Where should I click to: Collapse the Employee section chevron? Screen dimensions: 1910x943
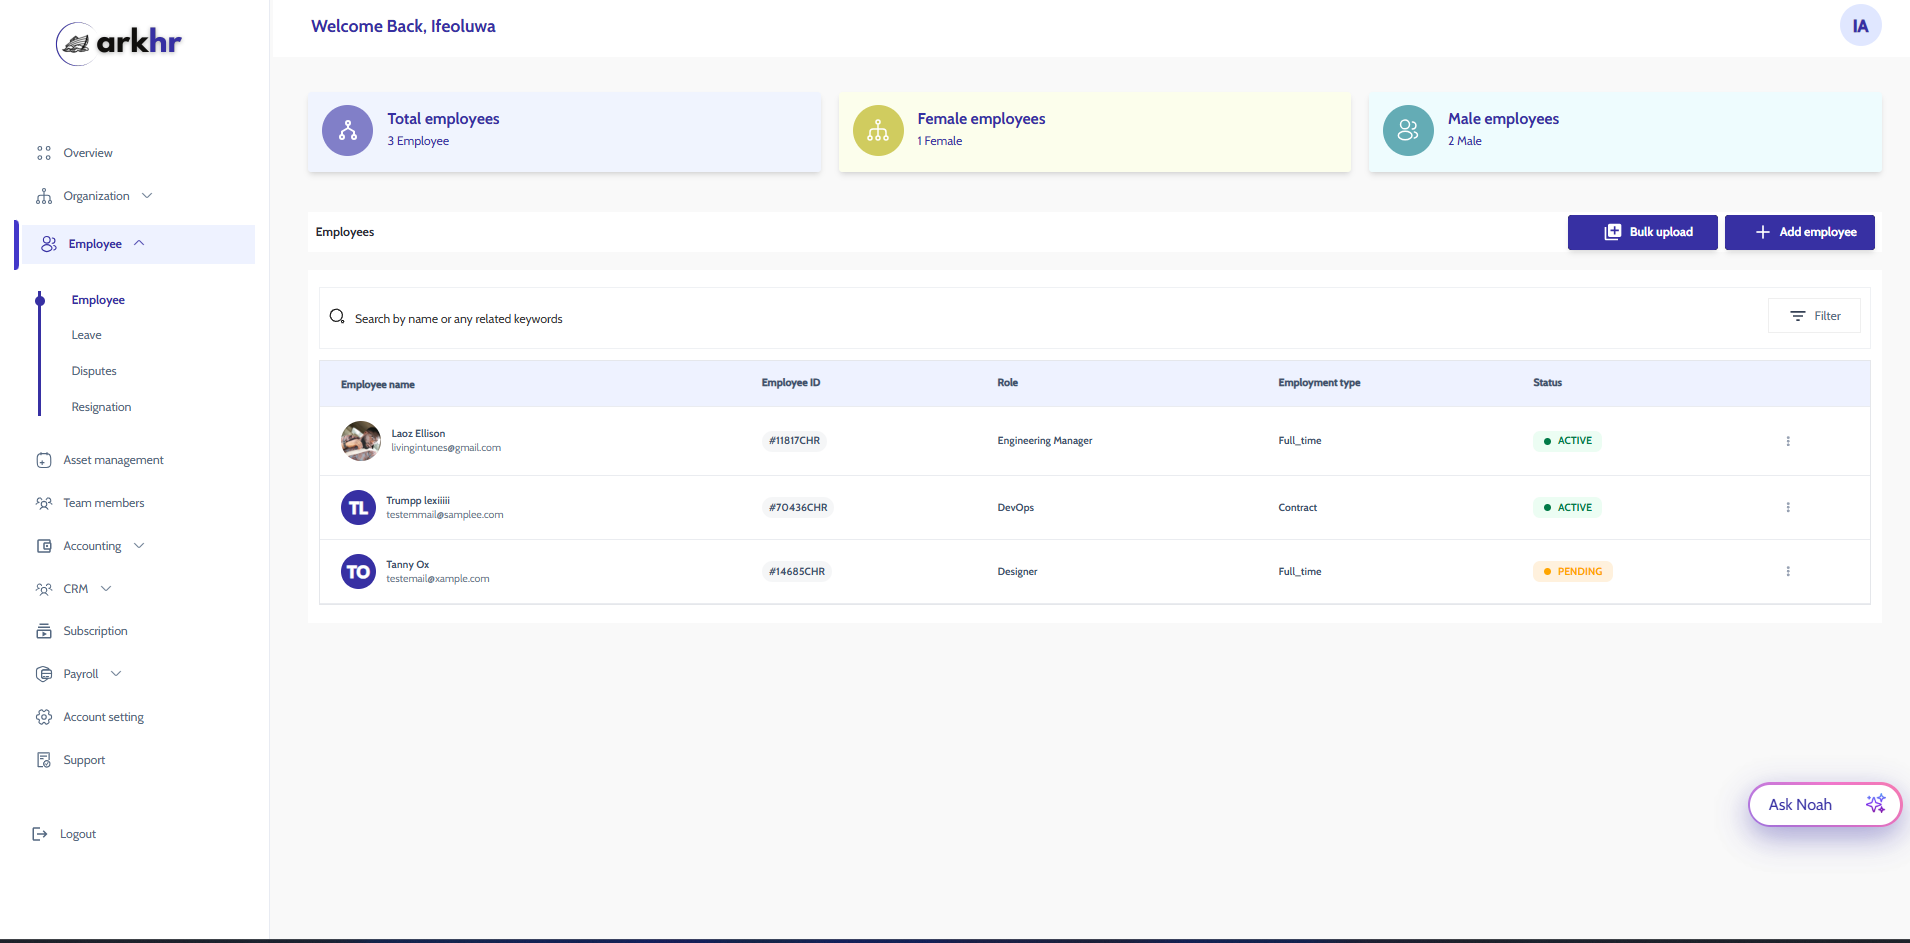point(139,243)
